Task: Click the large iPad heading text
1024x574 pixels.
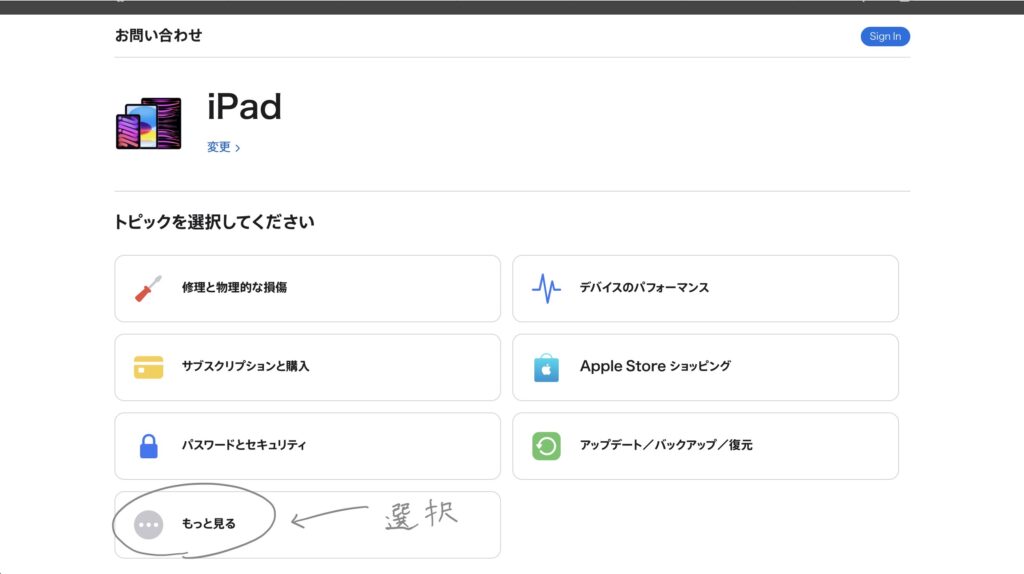Action: (244, 107)
